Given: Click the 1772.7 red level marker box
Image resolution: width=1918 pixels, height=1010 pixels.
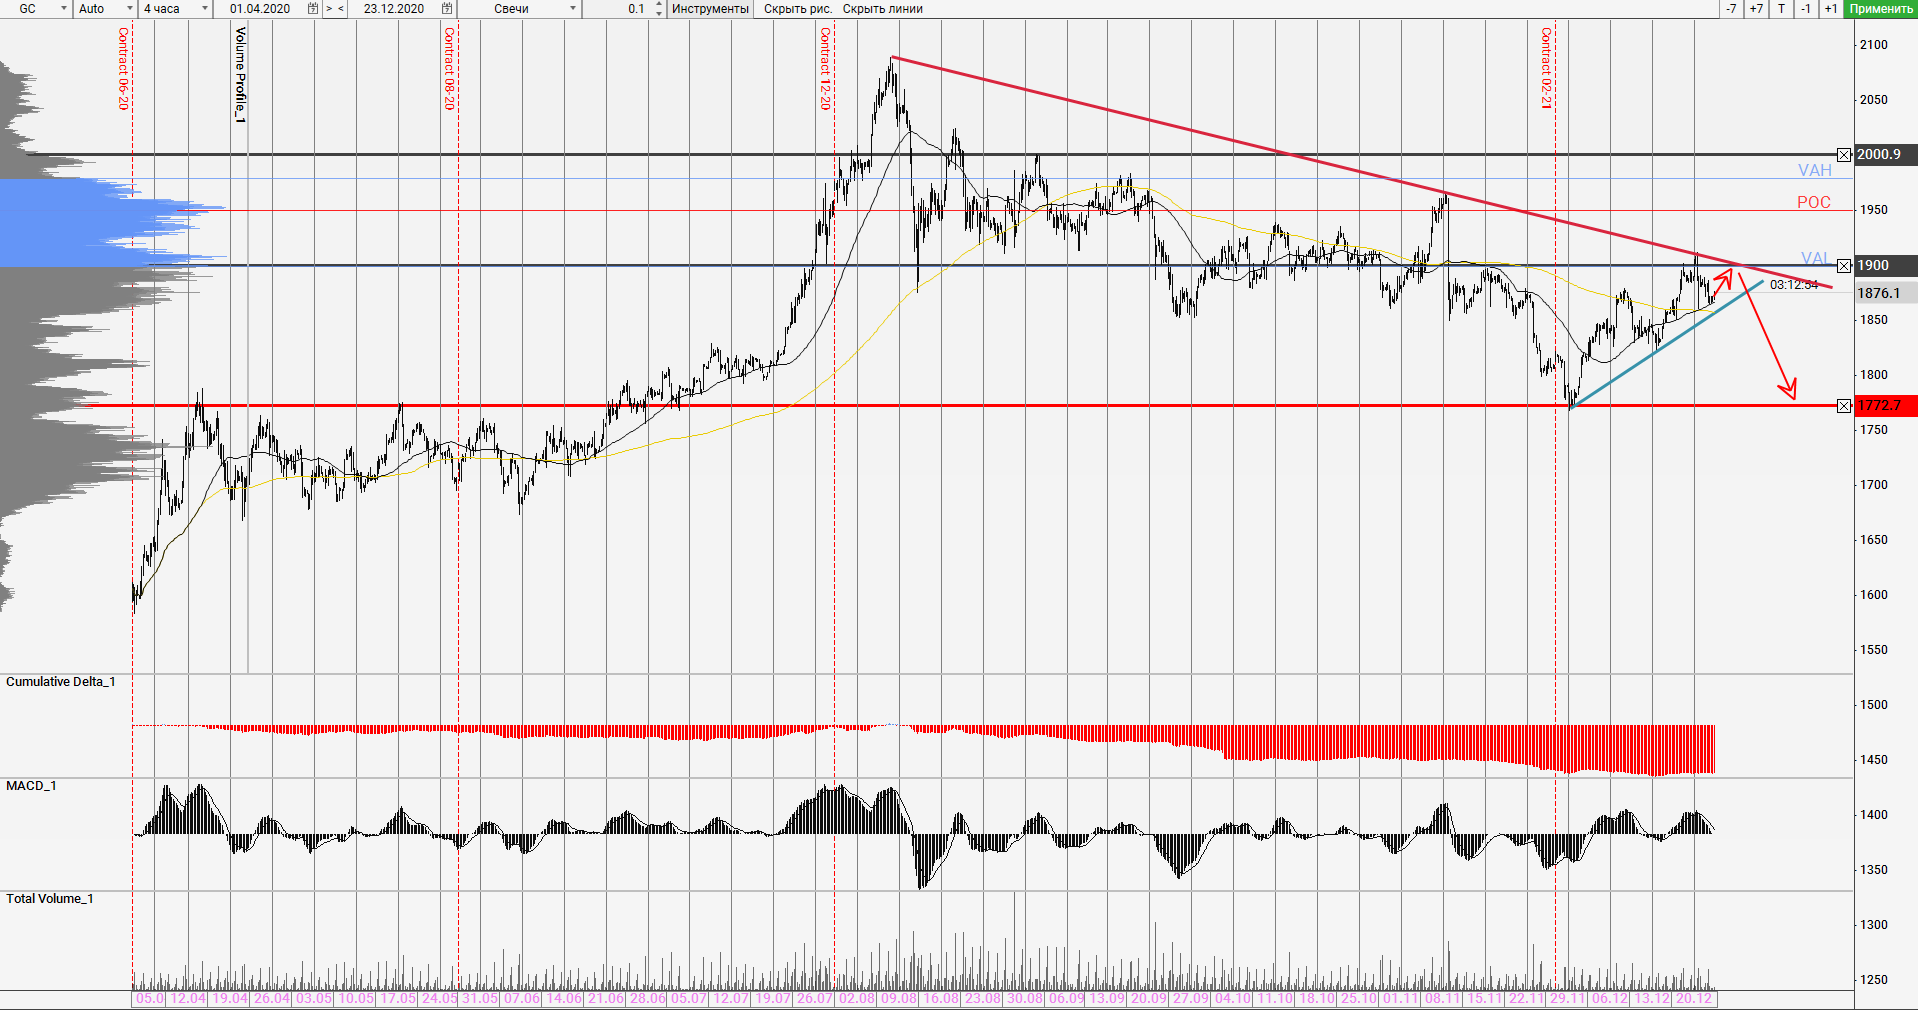Looking at the screenshot, I should pyautogui.click(x=1844, y=406).
